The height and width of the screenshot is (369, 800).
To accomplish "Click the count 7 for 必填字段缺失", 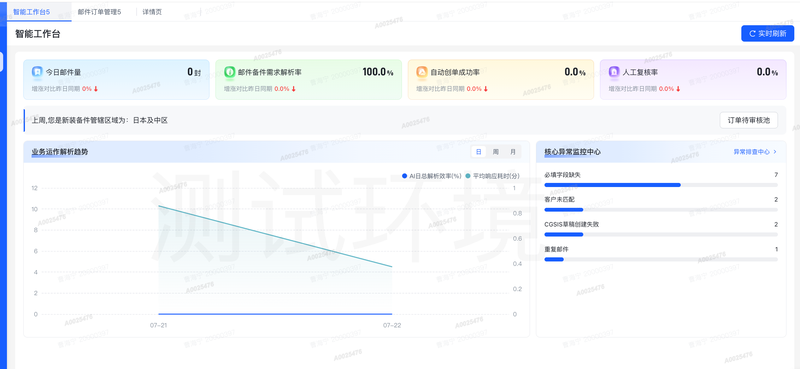I will (776, 175).
